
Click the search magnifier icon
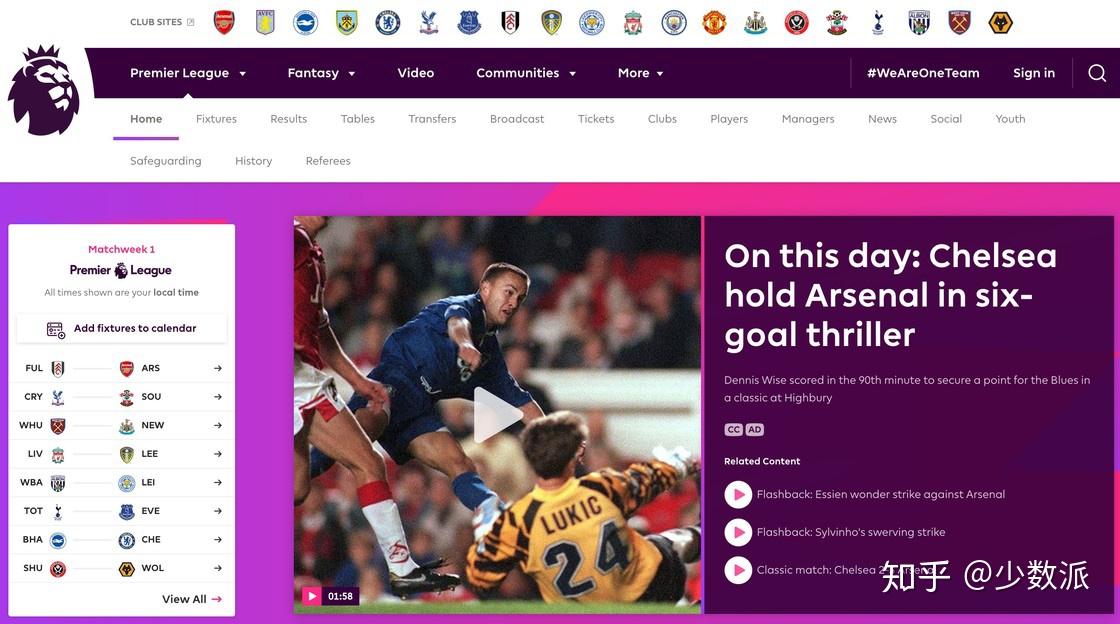coord(1097,73)
